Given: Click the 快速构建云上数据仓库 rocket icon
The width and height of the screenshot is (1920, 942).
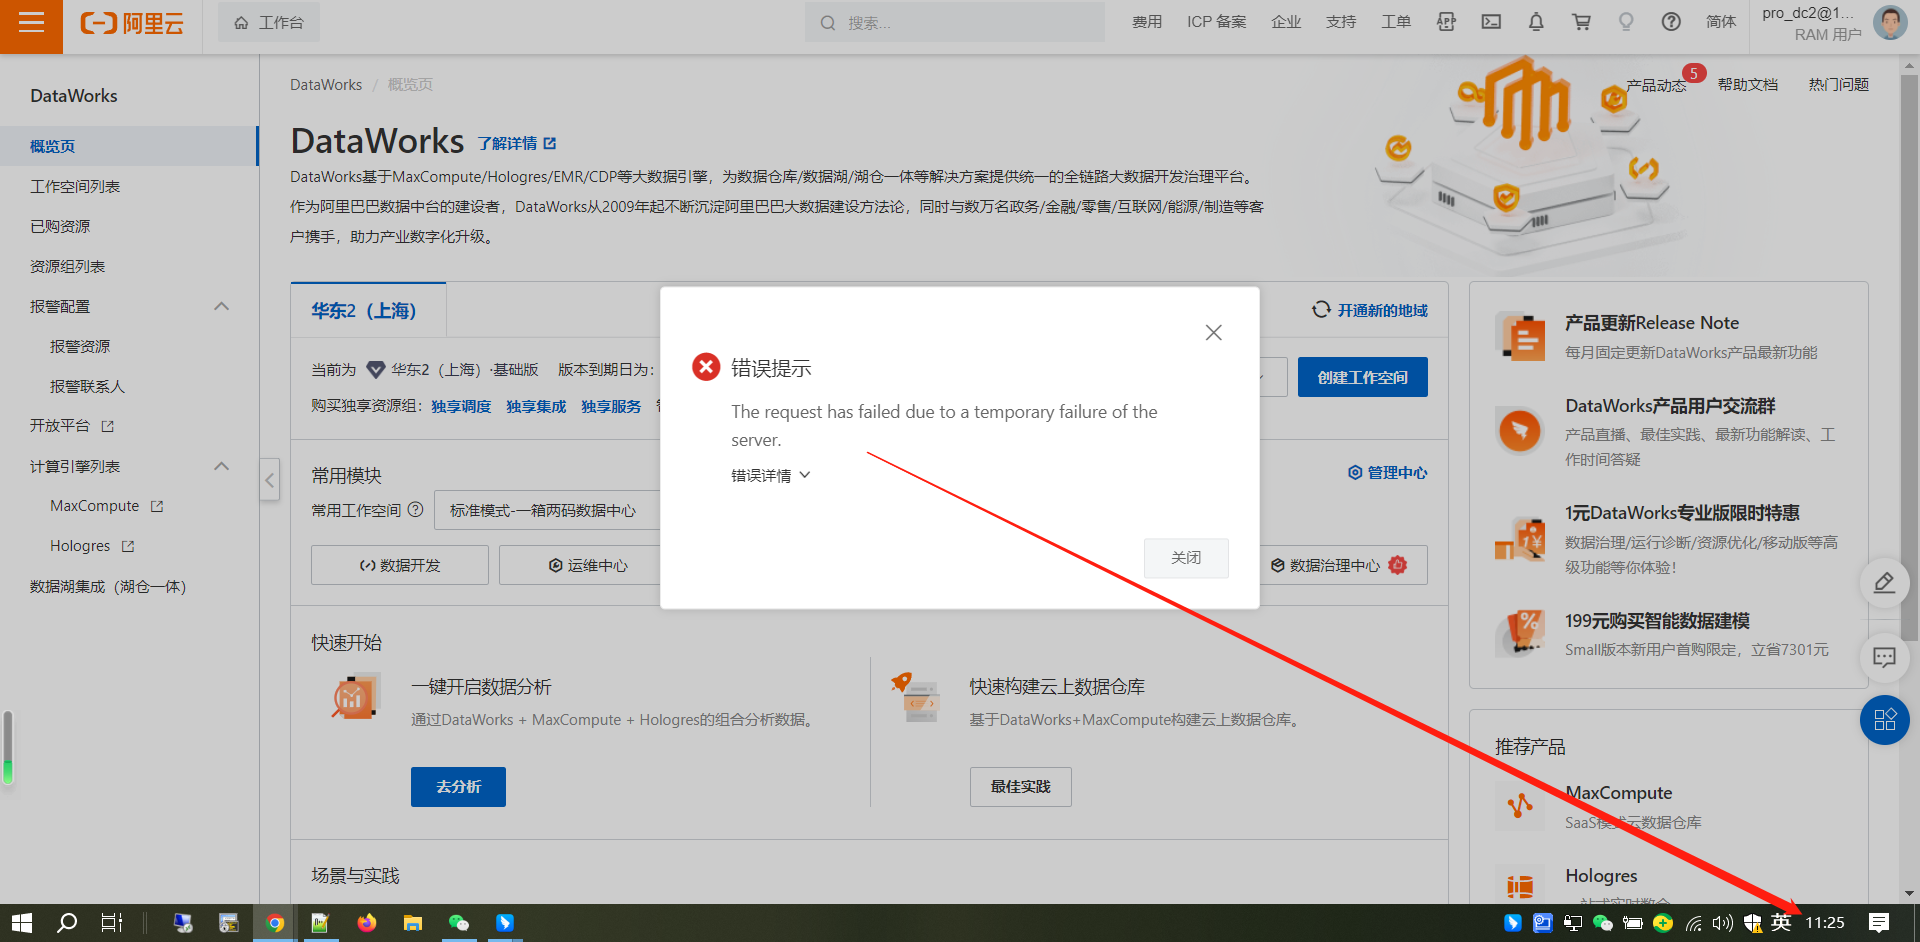Looking at the screenshot, I should point(915,698).
